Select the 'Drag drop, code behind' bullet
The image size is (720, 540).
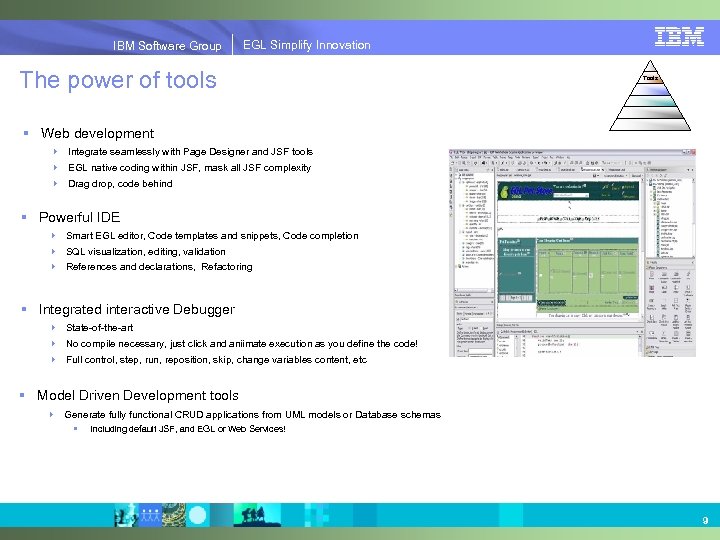[x=120, y=184]
